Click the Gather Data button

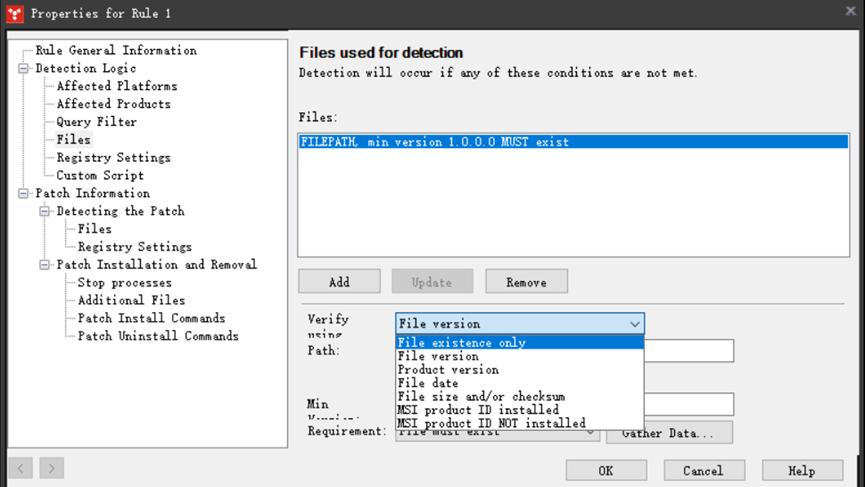coord(669,434)
